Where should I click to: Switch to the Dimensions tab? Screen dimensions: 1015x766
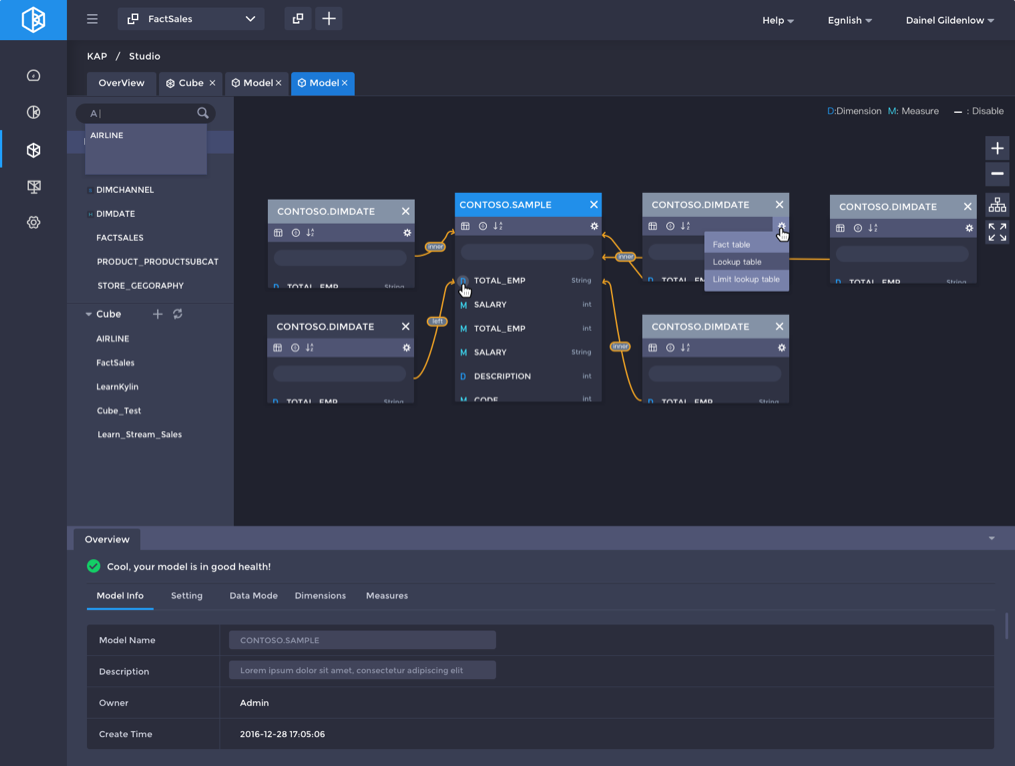[x=320, y=595]
